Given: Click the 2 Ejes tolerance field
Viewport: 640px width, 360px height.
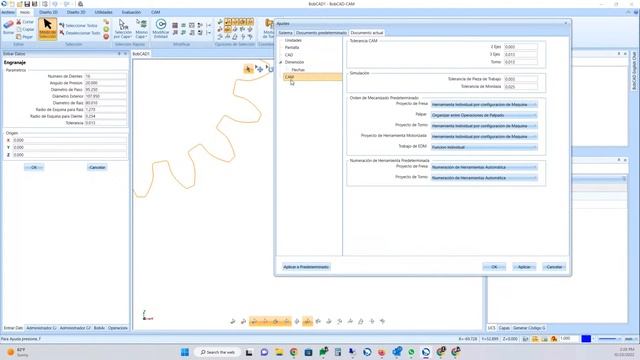Looking at the screenshot, I should [521, 47].
